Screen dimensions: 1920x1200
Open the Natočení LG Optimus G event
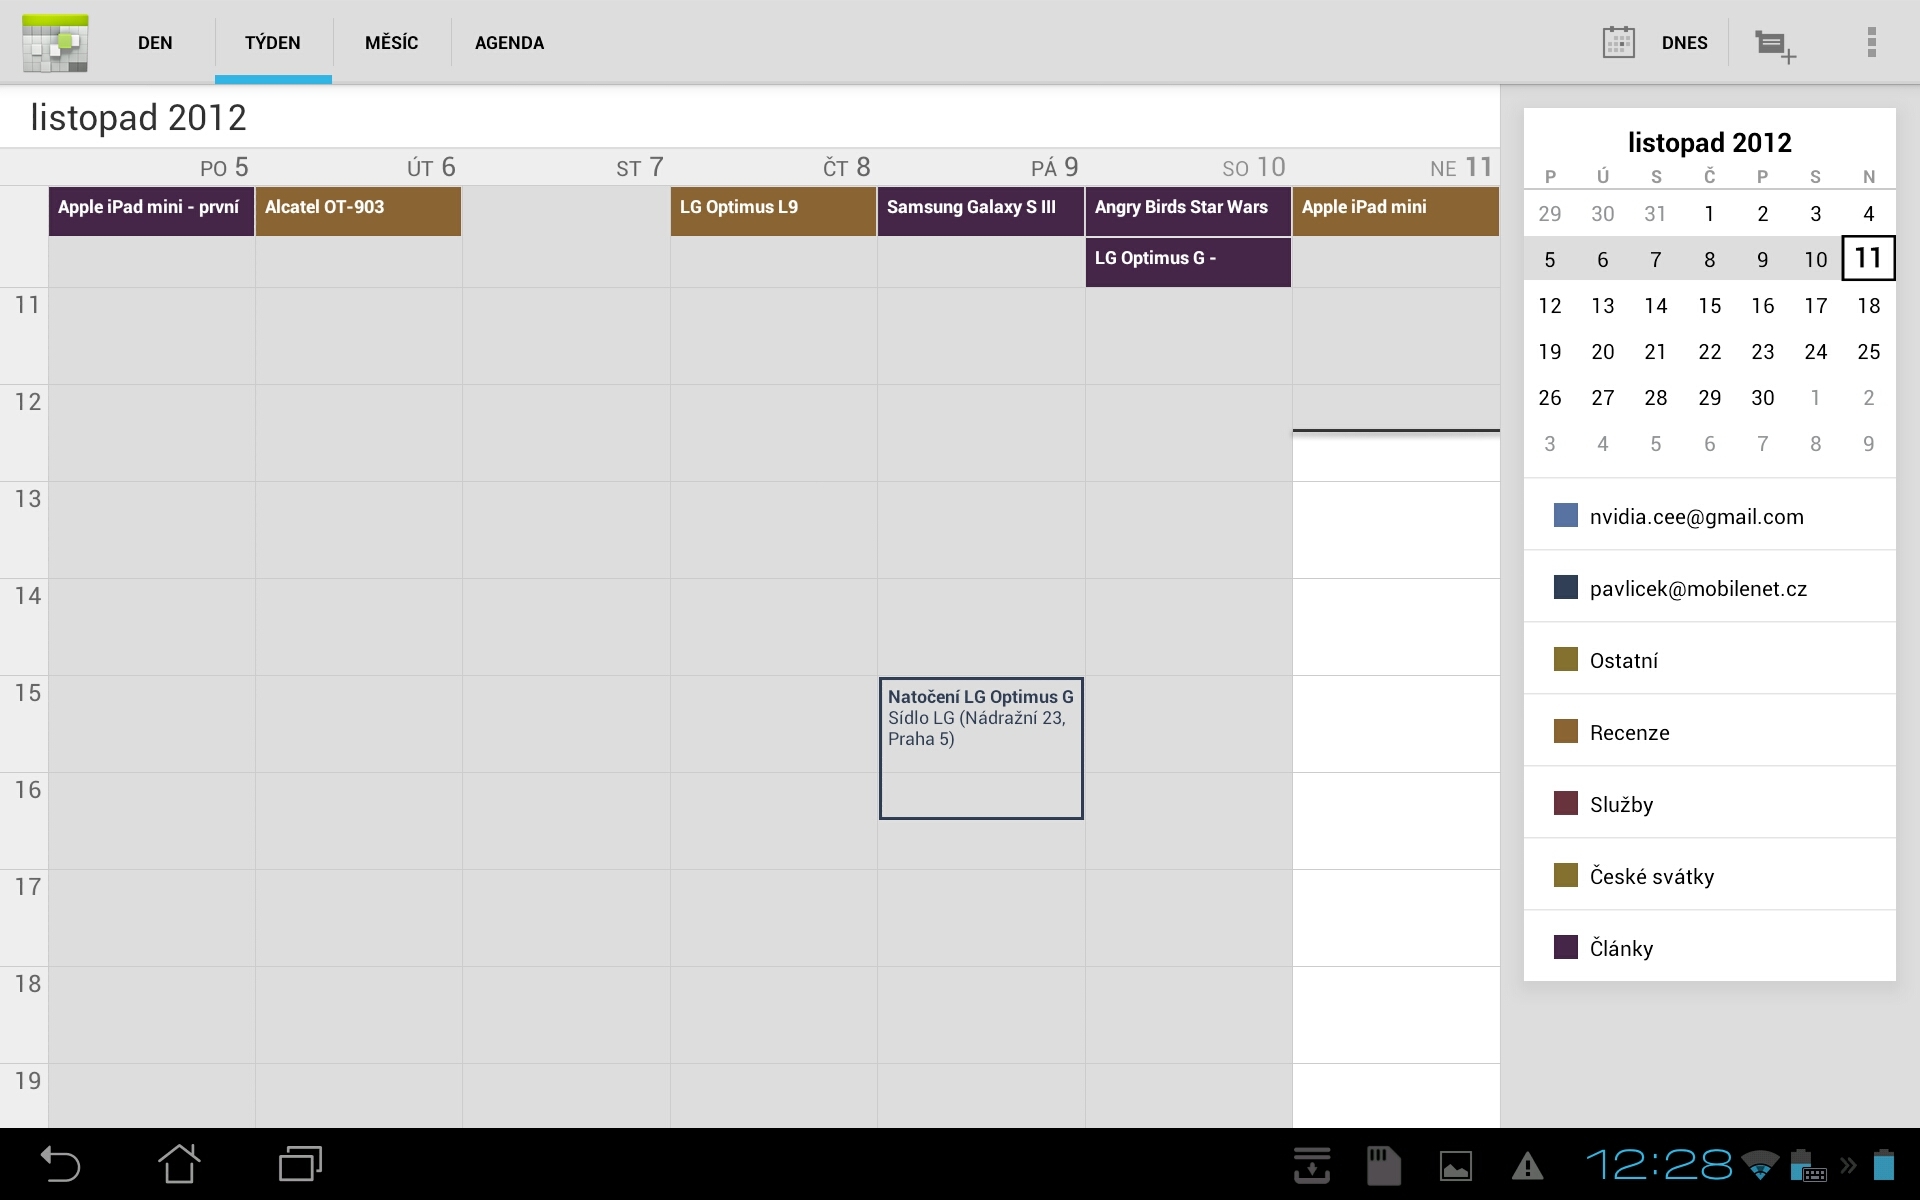coord(980,748)
